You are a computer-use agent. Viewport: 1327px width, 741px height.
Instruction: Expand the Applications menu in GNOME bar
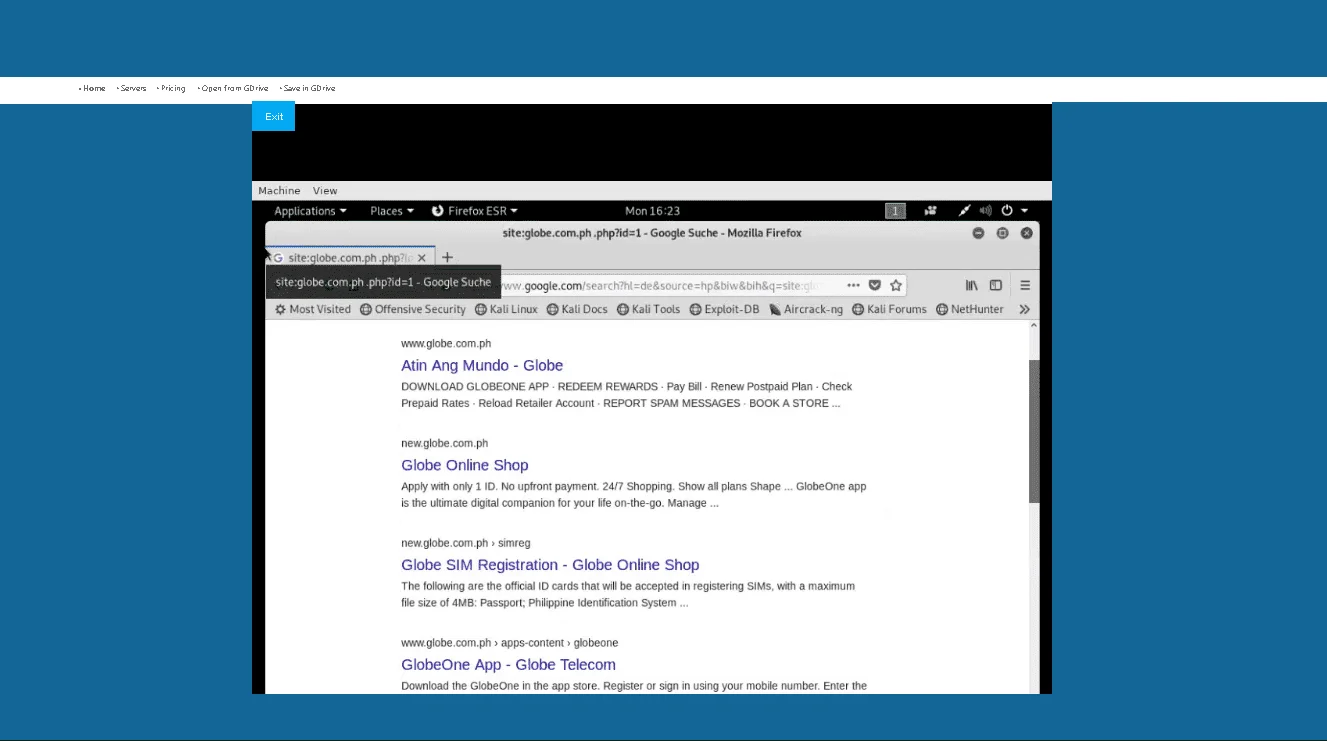coord(310,211)
